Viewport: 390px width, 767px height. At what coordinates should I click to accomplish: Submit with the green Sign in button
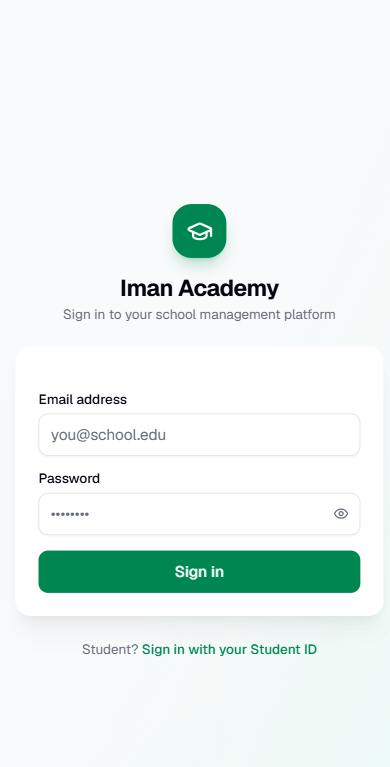199,571
